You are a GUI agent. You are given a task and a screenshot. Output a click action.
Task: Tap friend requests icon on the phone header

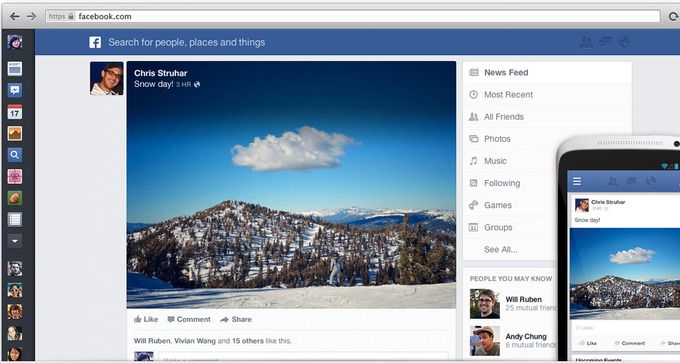point(612,181)
